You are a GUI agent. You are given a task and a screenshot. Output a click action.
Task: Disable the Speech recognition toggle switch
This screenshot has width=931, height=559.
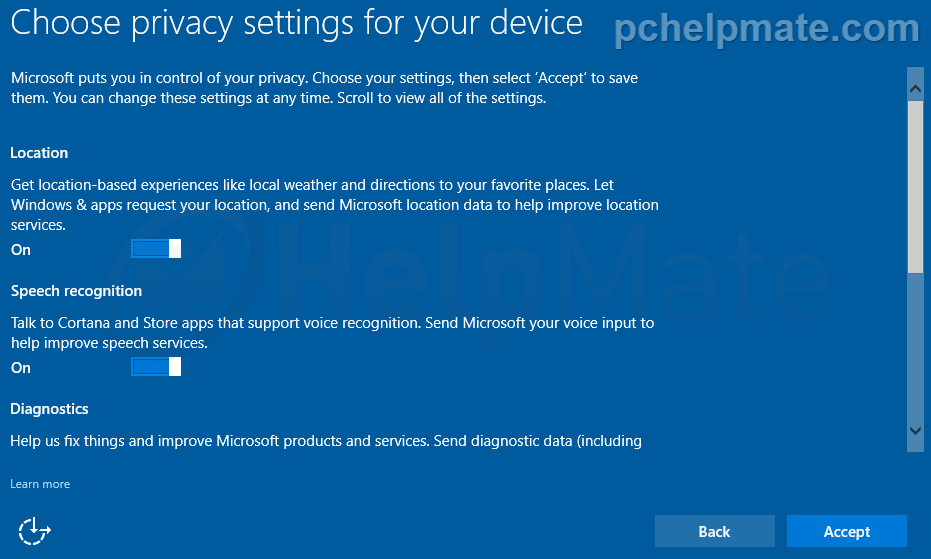[x=156, y=367]
